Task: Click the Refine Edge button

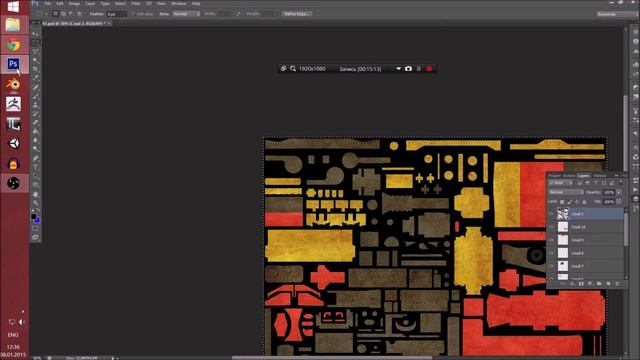Action: pyautogui.click(x=297, y=13)
